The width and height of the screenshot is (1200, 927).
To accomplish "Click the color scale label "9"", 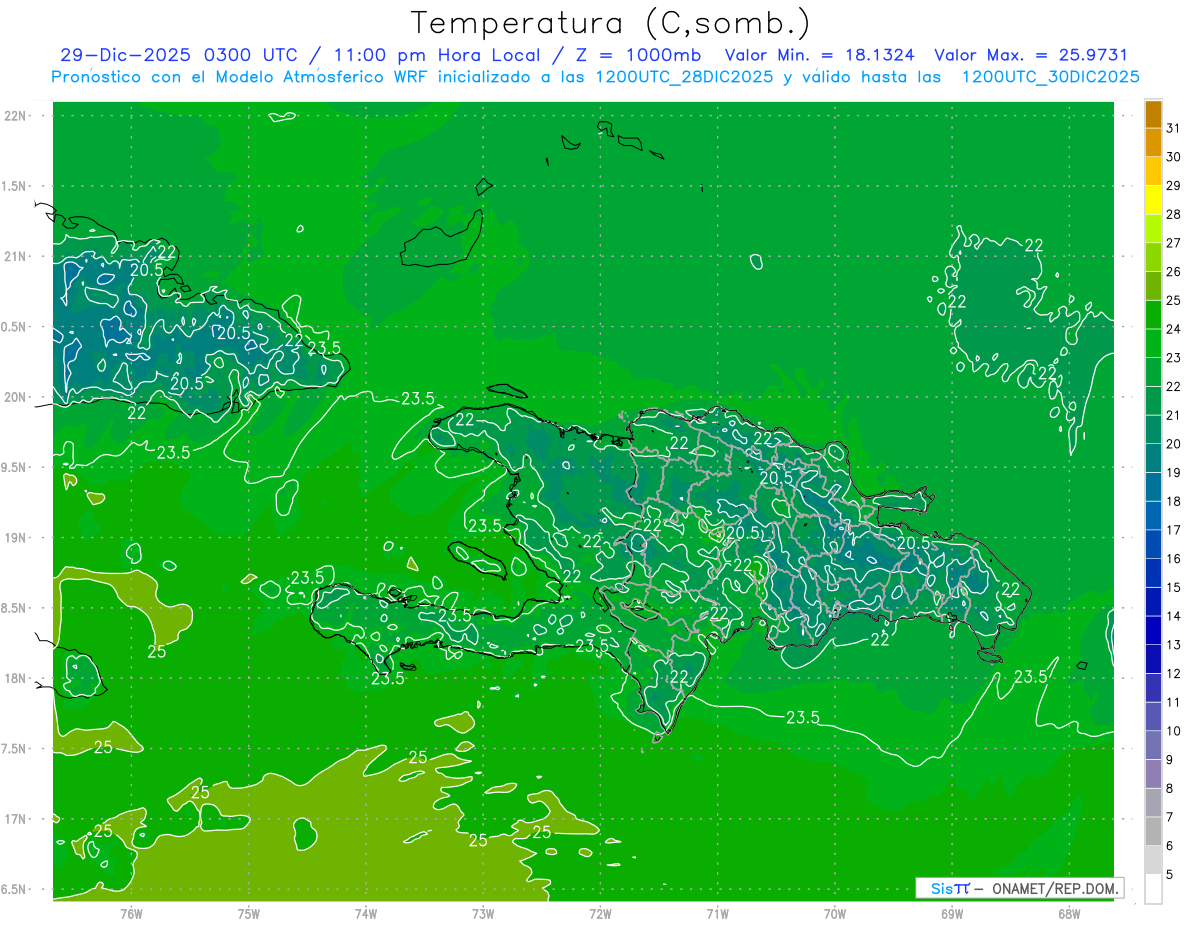I will (x=1170, y=760).
